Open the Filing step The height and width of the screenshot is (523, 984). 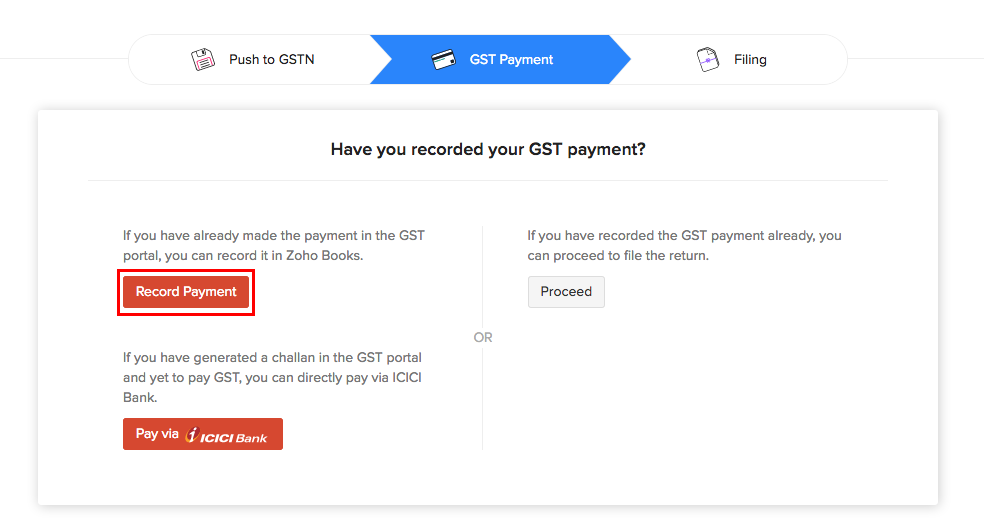pyautogui.click(x=750, y=60)
